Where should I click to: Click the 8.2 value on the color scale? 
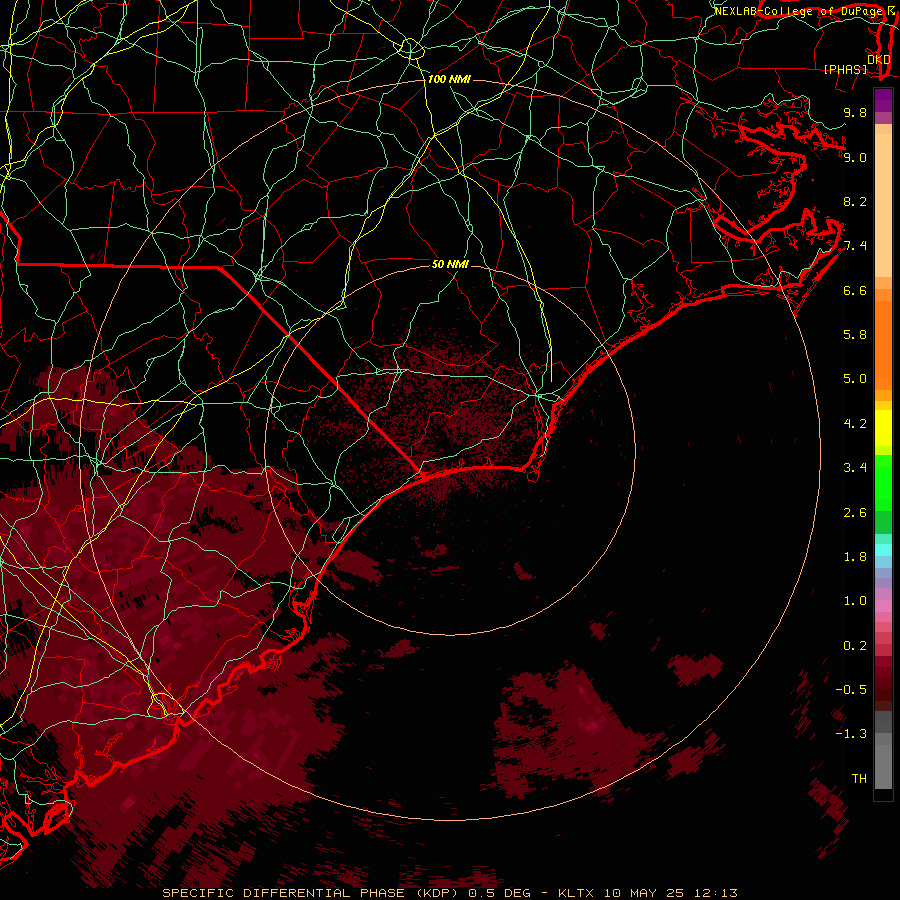coord(855,201)
